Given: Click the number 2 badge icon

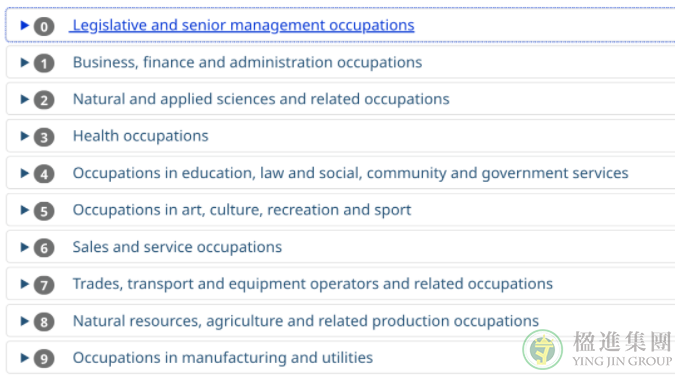Looking at the screenshot, I should 44,100.
